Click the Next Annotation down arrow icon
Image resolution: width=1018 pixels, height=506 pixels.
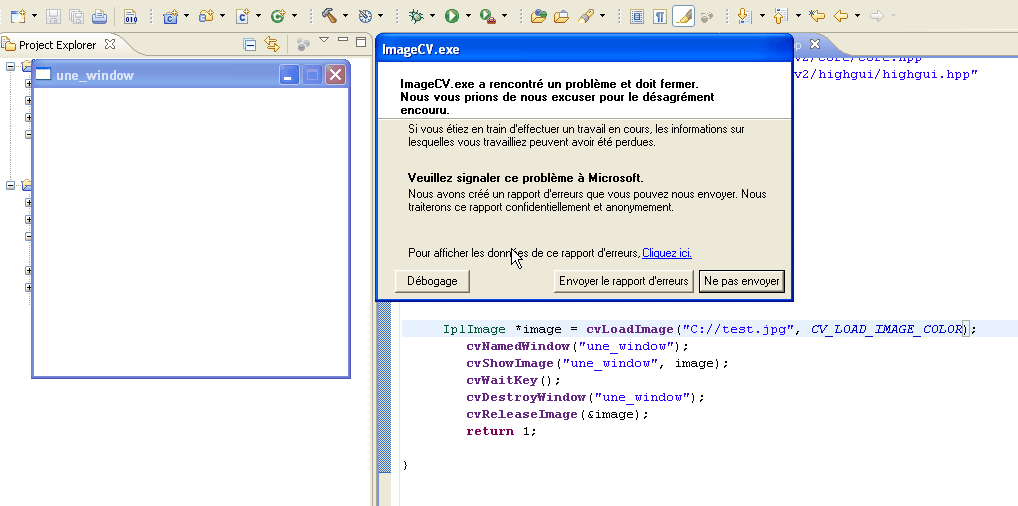745,16
